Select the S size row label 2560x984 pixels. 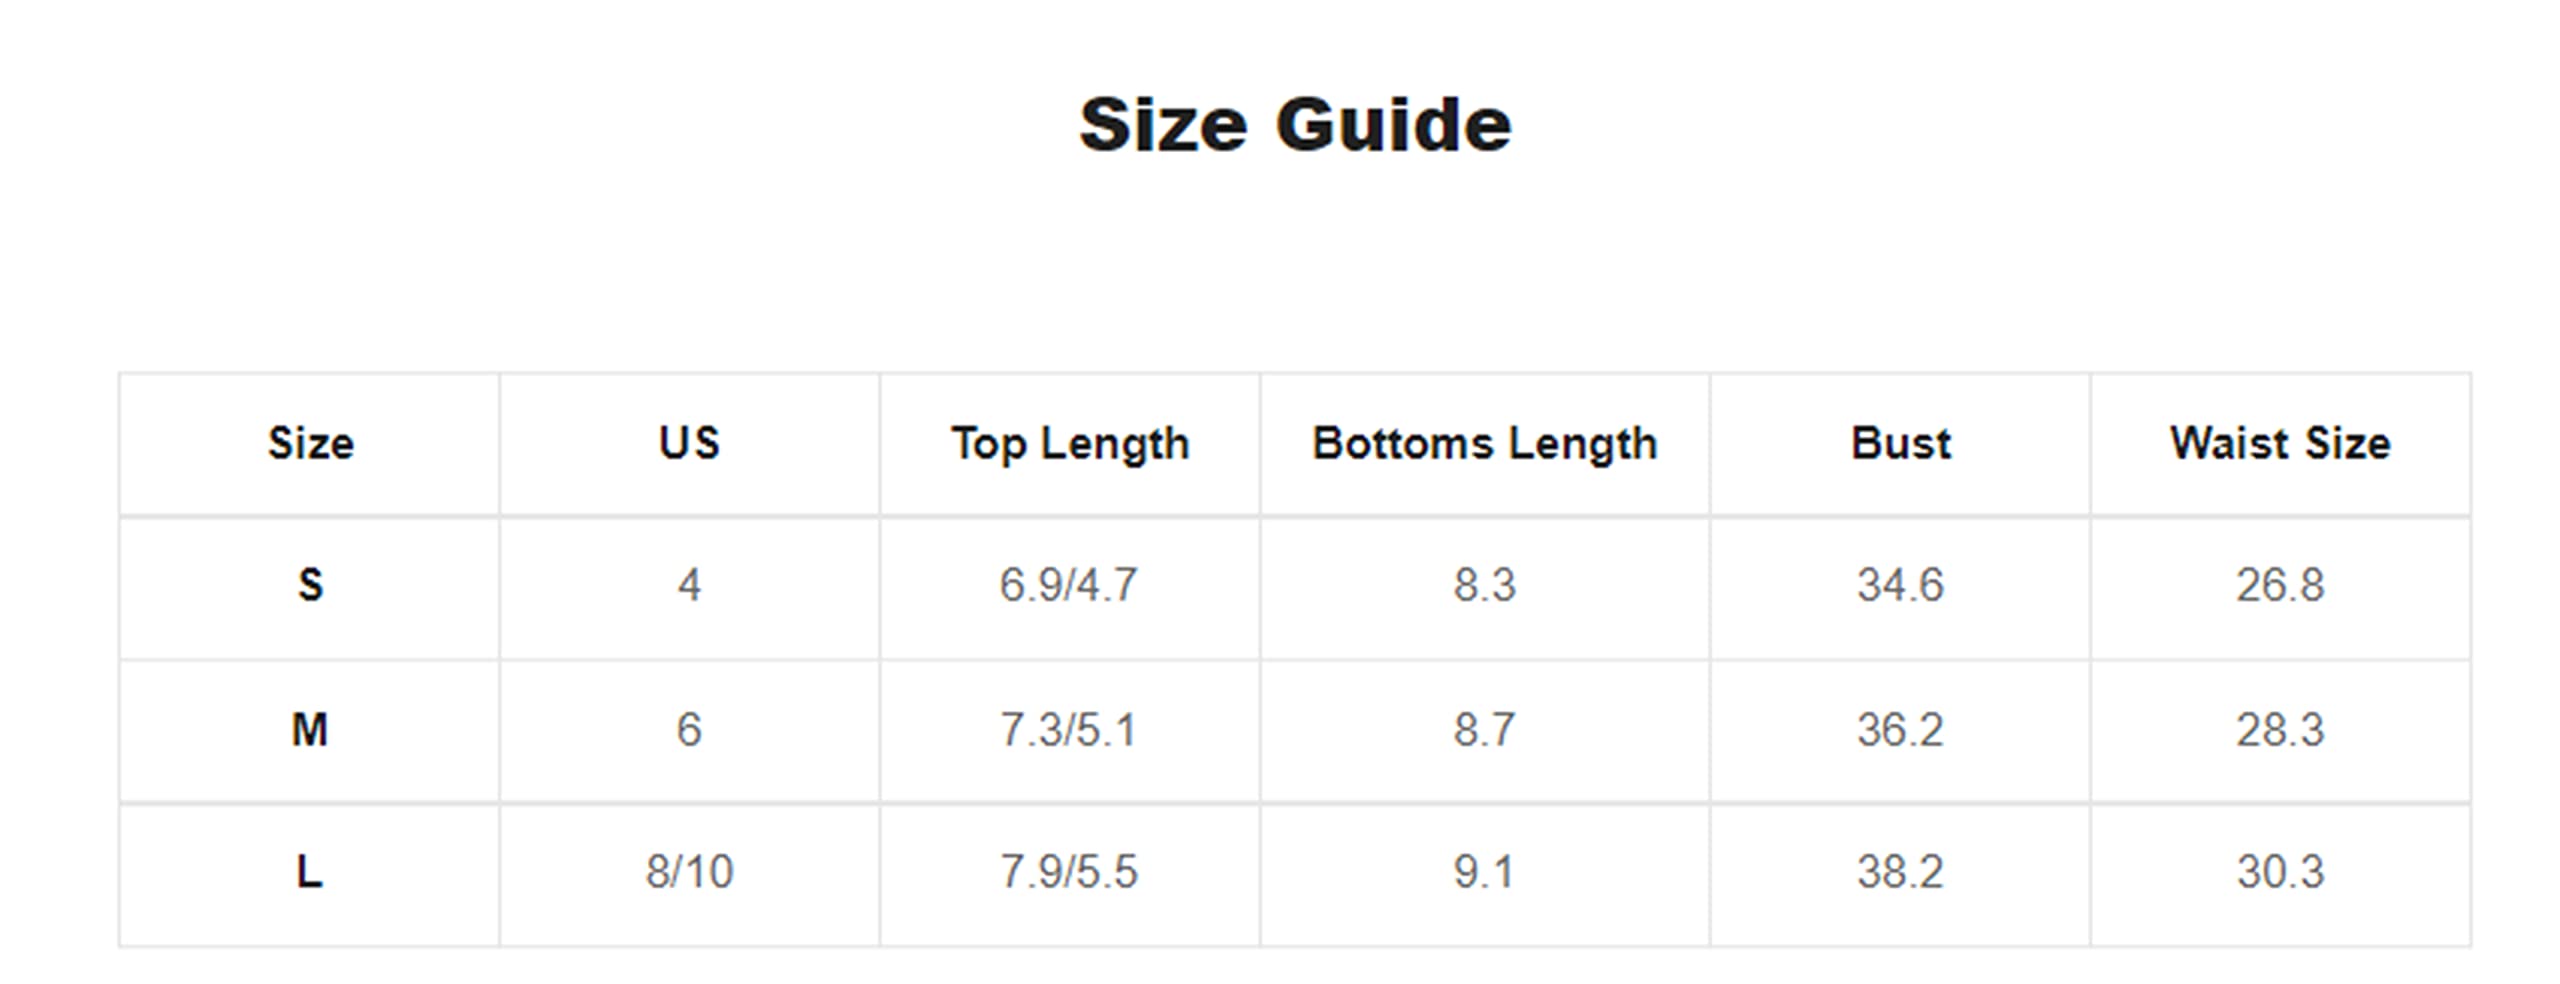[310, 587]
